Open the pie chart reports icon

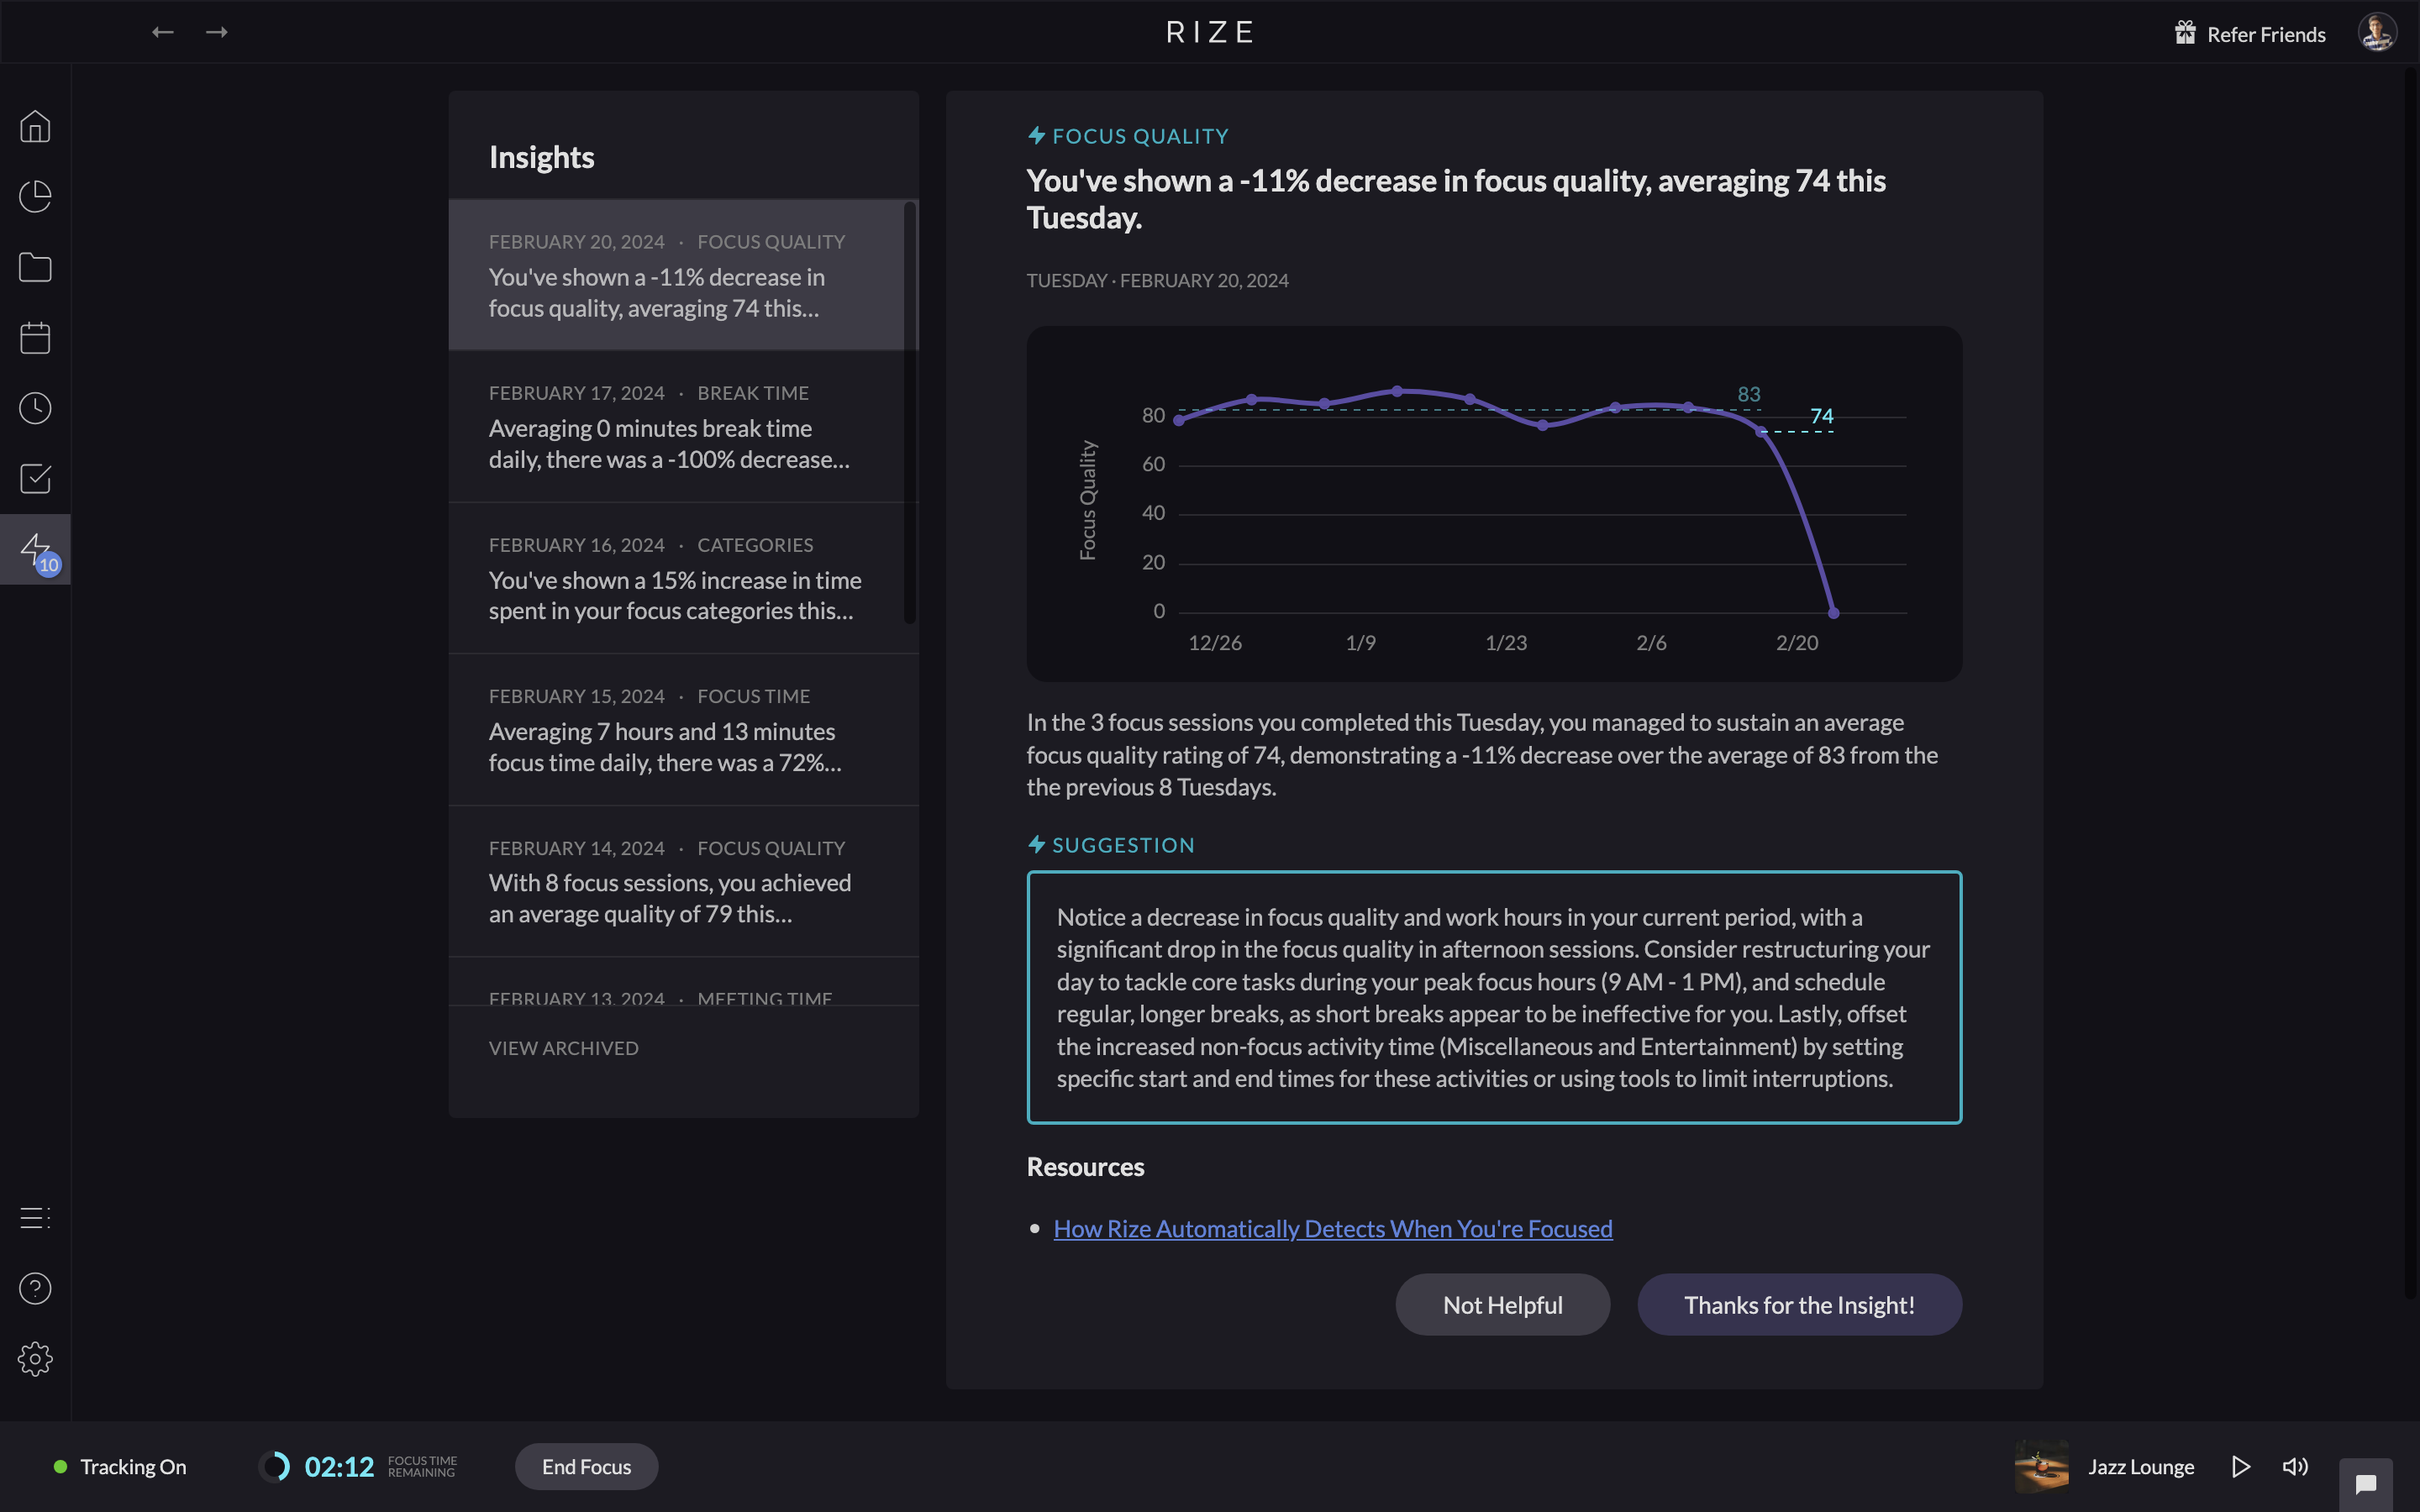(x=35, y=196)
